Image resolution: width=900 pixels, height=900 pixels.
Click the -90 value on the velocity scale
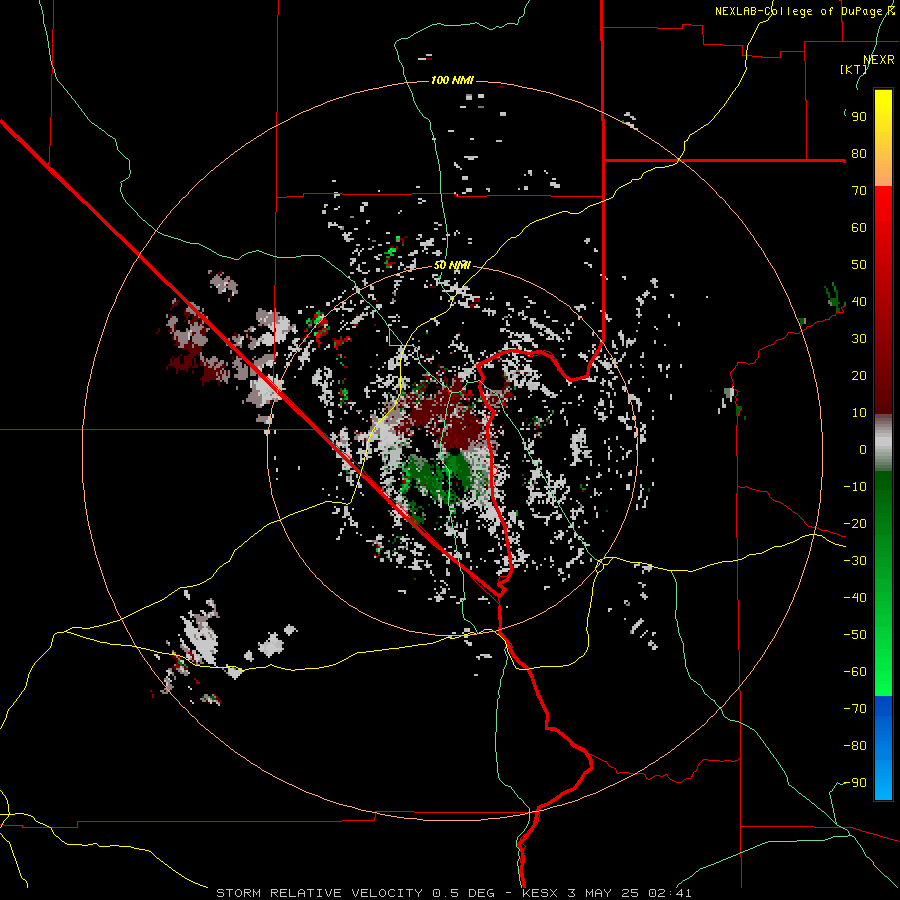(855, 782)
